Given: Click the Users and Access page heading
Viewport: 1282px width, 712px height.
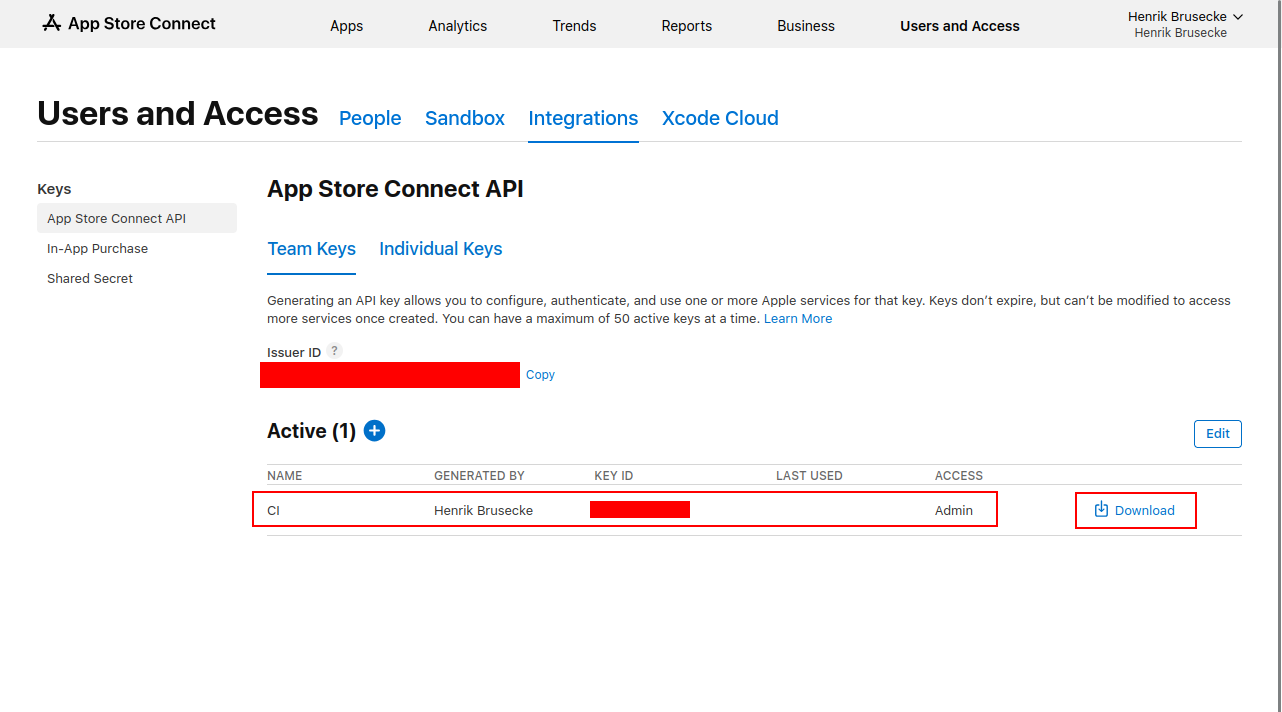Looking at the screenshot, I should (178, 114).
